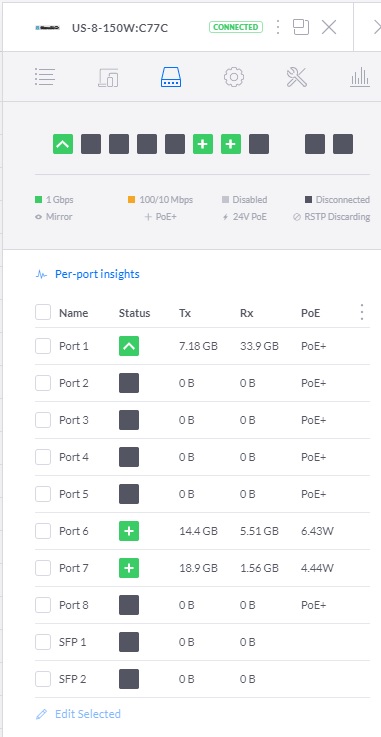Click the last disconnected SFP port square
The image size is (381, 737).
[x=343, y=144]
